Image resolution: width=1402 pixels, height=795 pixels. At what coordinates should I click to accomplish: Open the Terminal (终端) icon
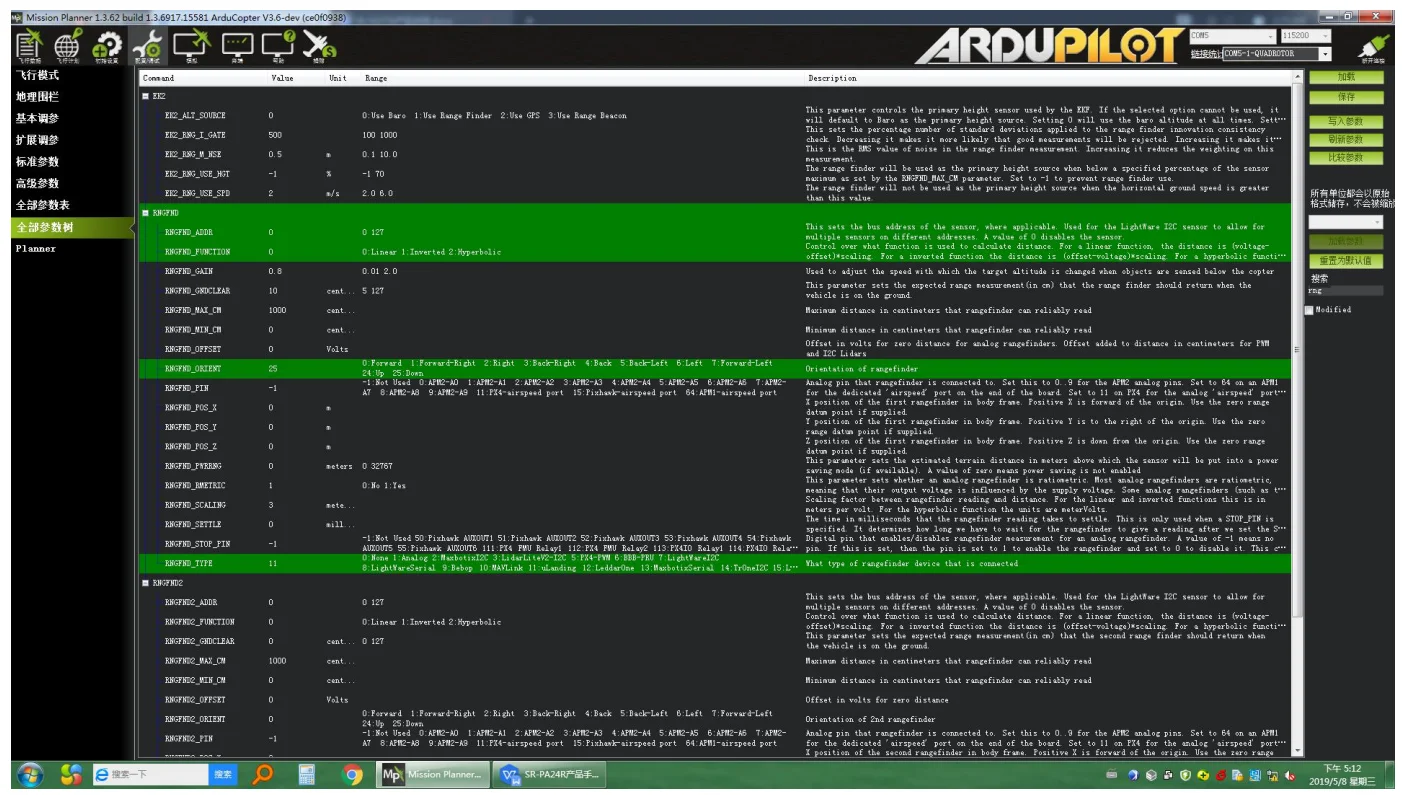(237, 44)
